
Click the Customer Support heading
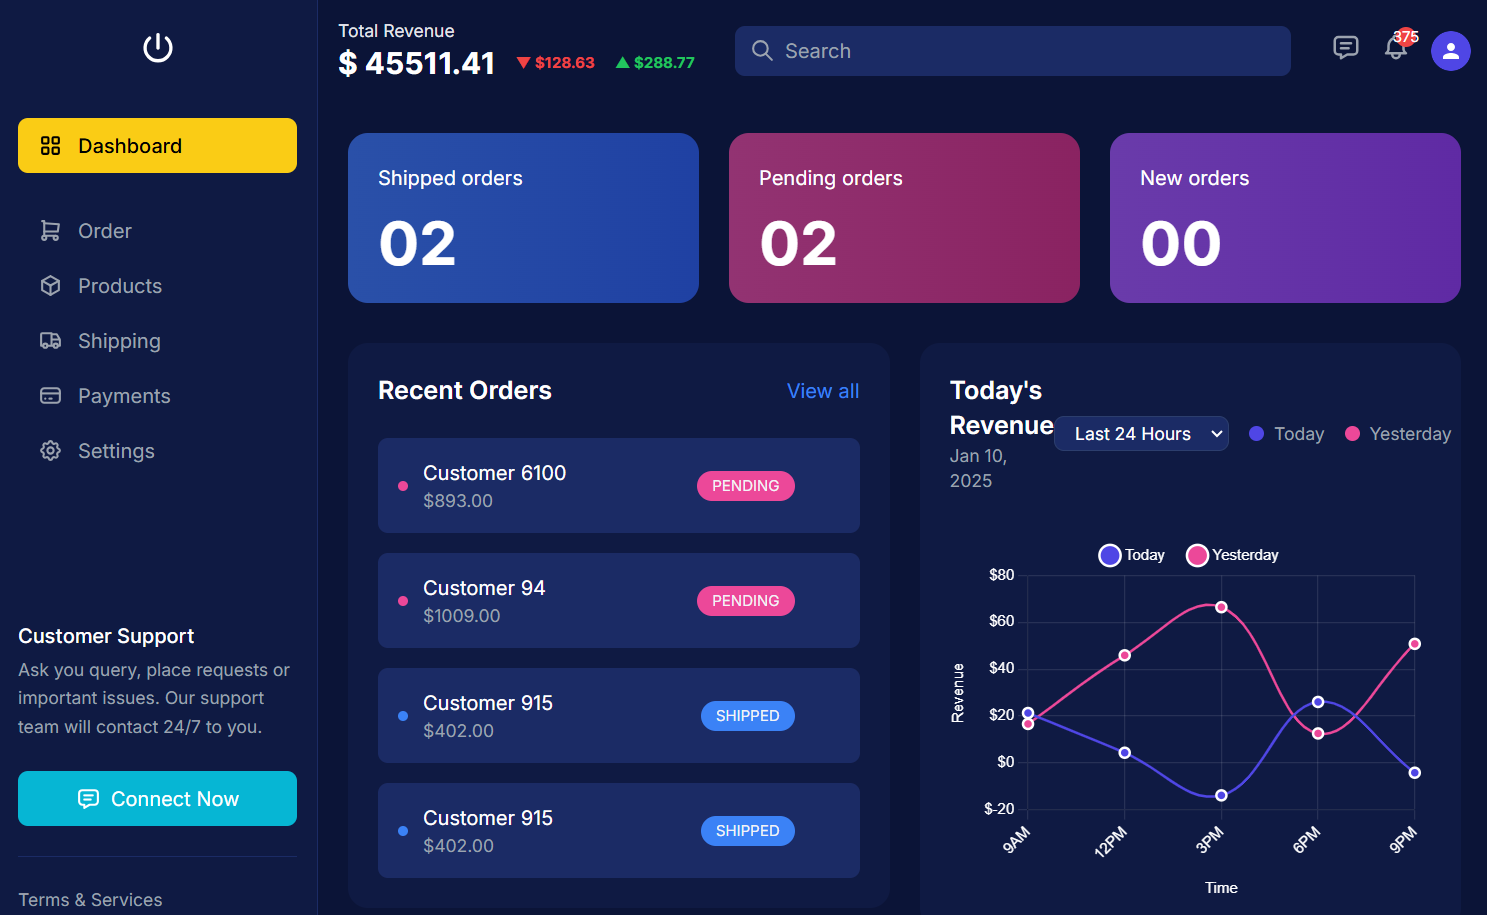[x=106, y=636]
